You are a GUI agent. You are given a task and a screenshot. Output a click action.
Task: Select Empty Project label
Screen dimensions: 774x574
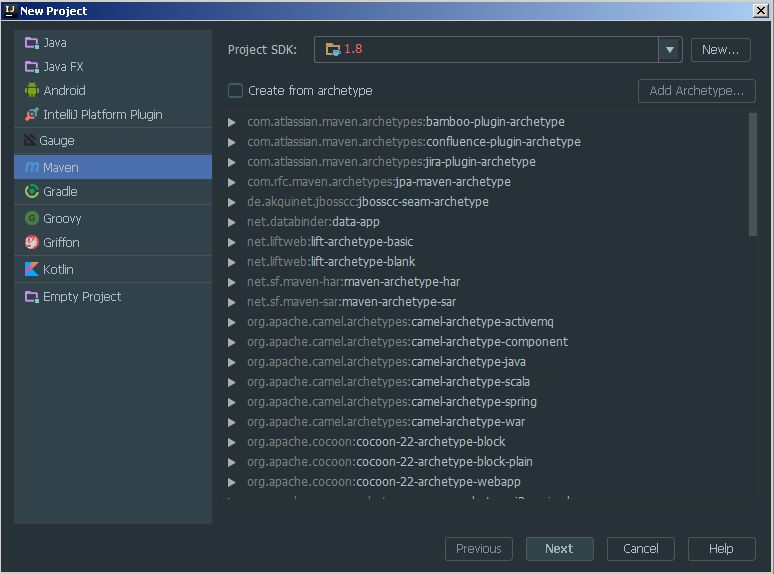(82, 297)
